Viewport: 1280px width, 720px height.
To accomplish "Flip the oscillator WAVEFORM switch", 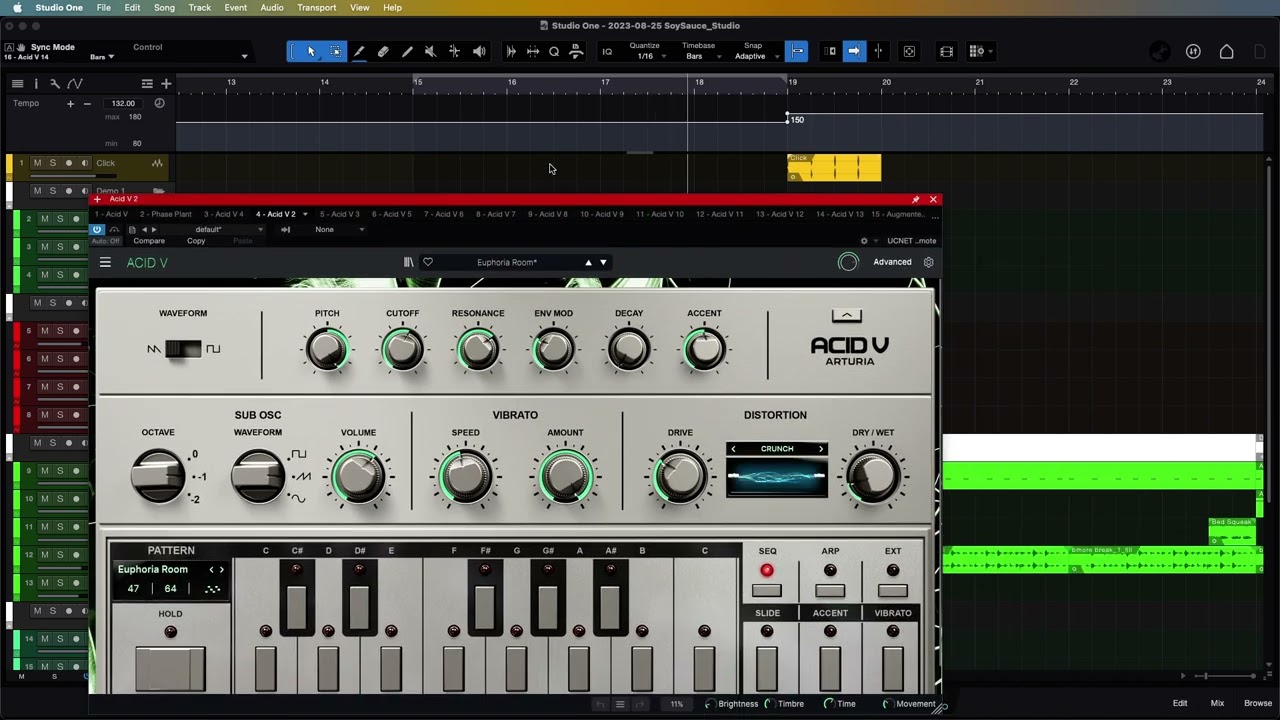I will click(x=183, y=349).
